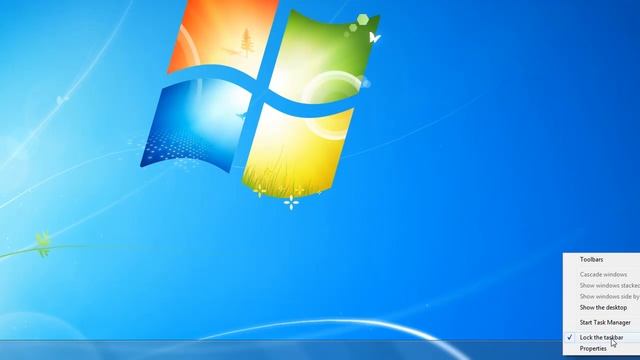Open taskbar Properties from context menu

coord(602,349)
